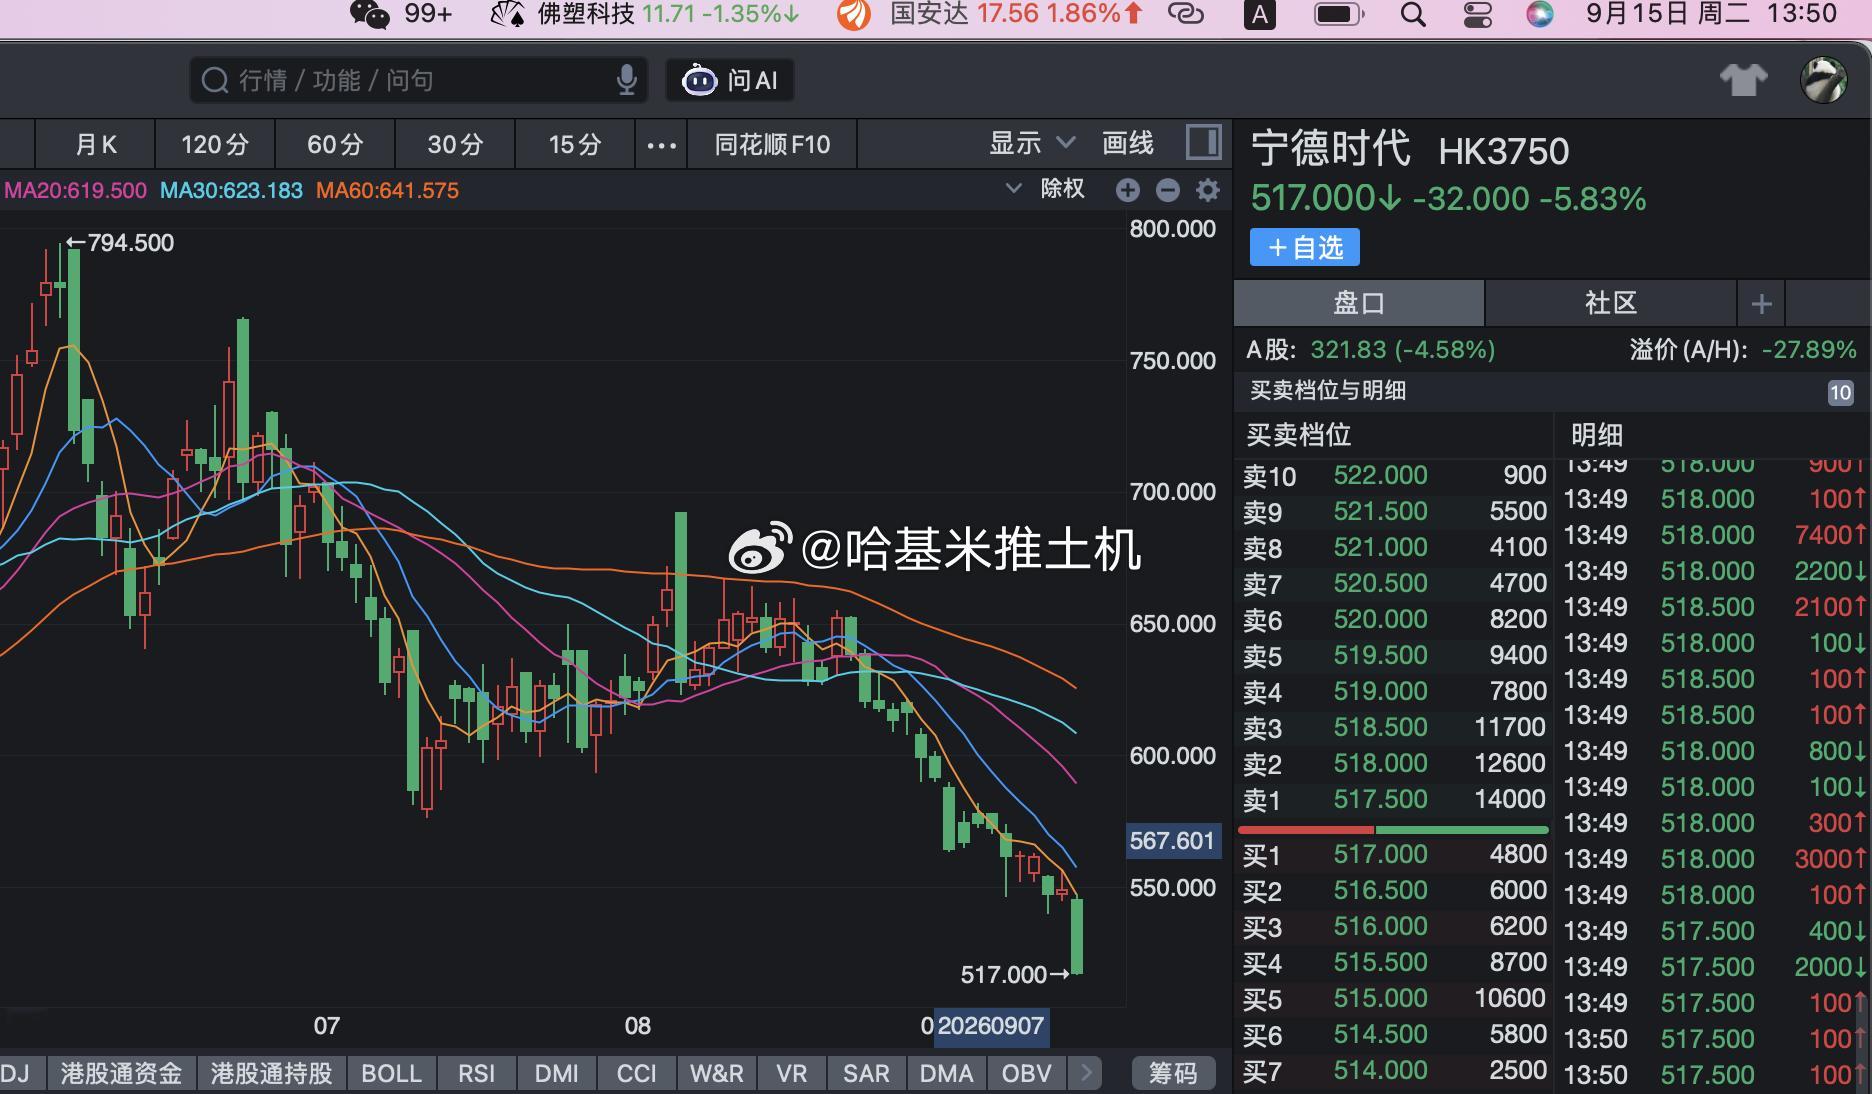Screen dimensions: 1872x1094
Task: Click the A股 321.83 price link
Action: pos(1371,350)
